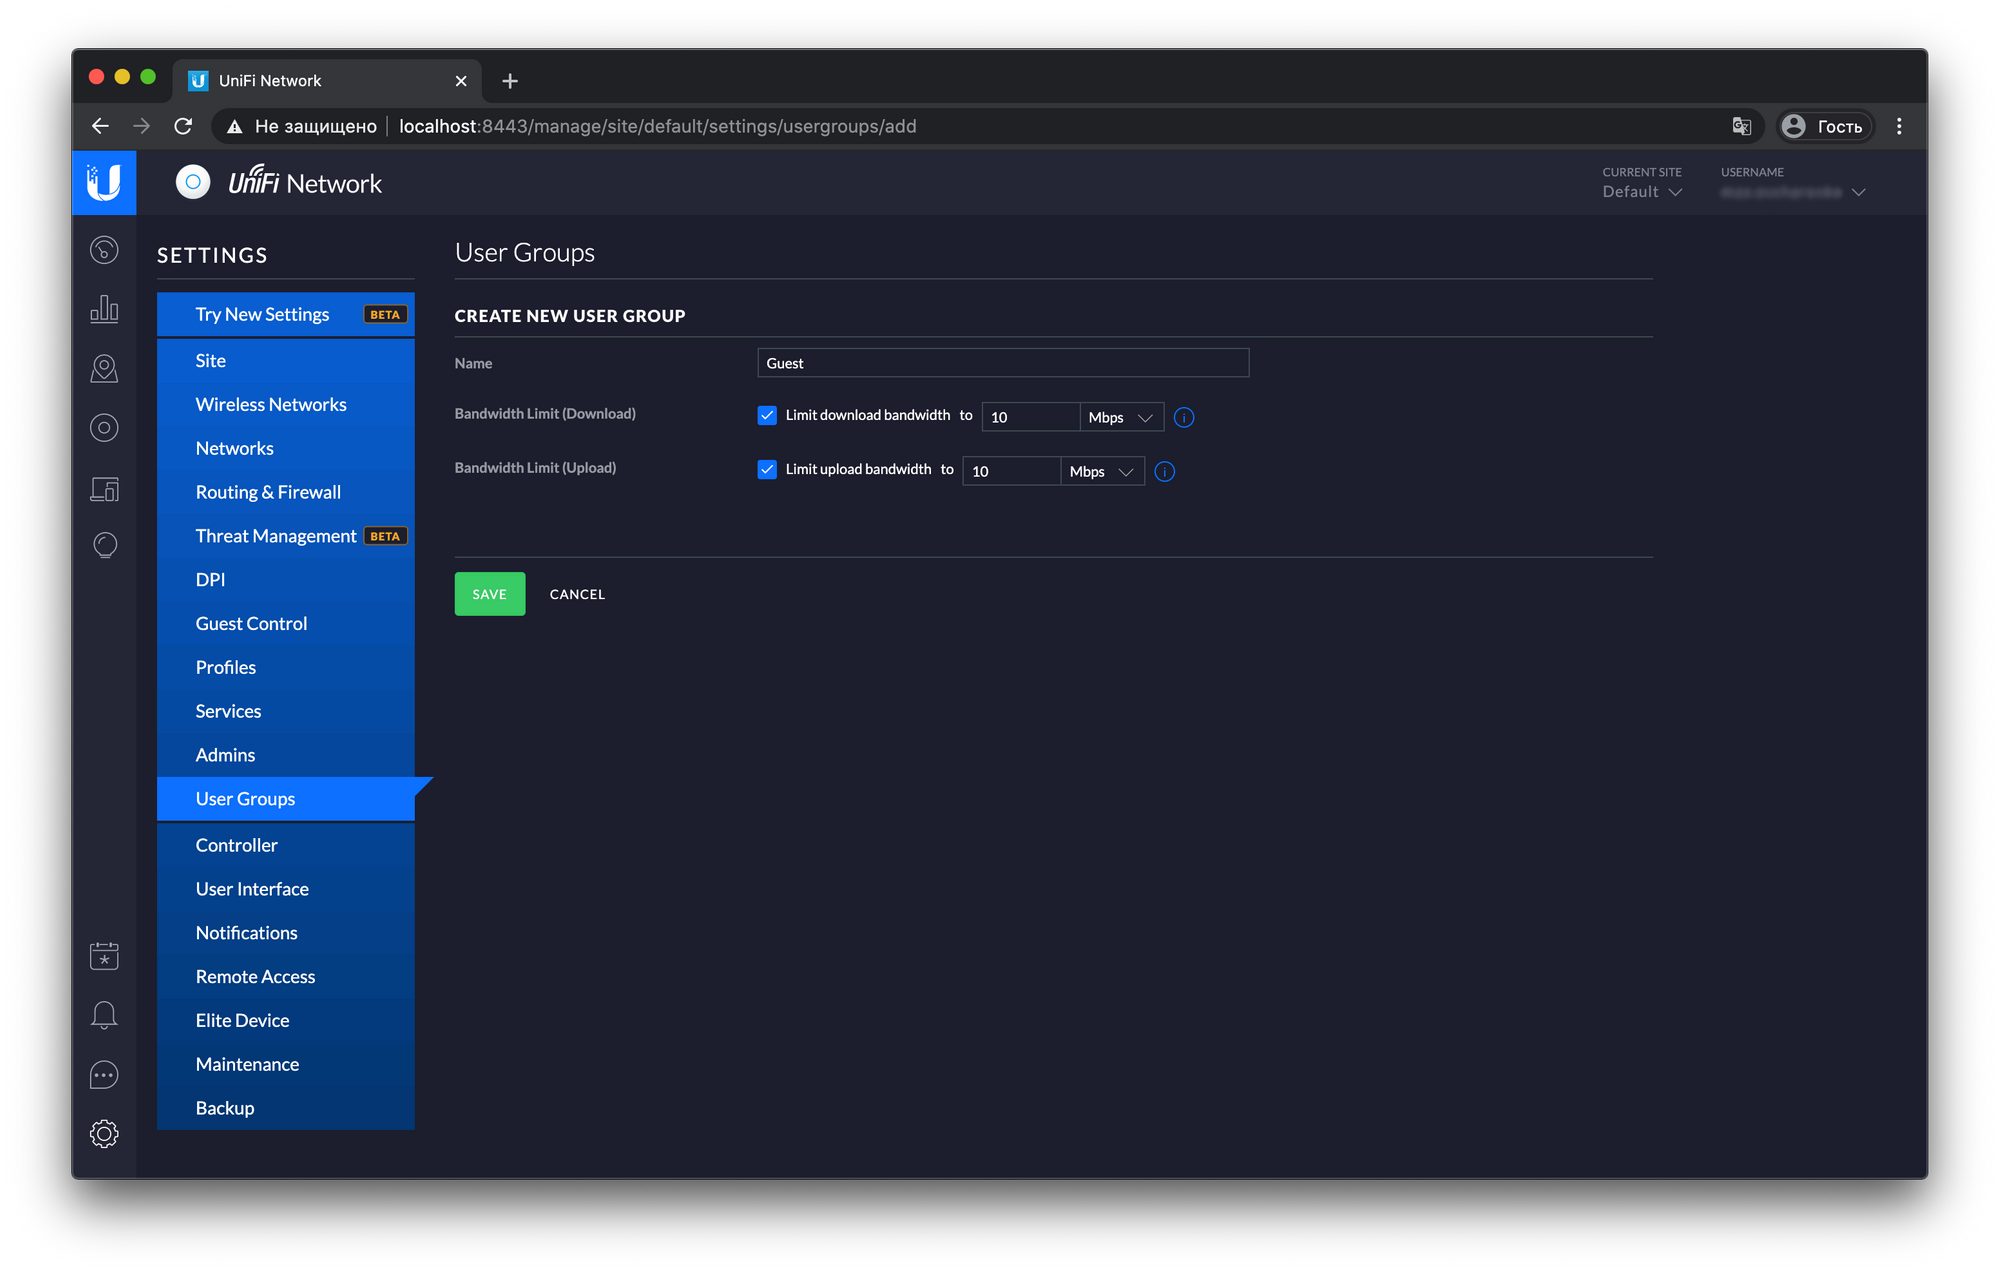Image resolution: width=2000 pixels, height=1274 pixels.
Task: Expand the Username account dropdown
Action: point(1793,192)
